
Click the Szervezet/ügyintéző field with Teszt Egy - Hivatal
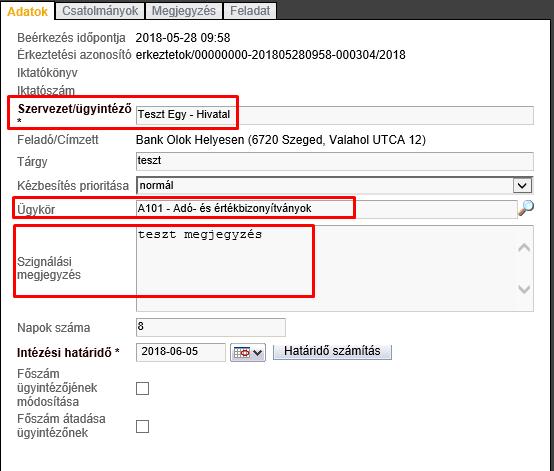pyautogui.click(x=335, y=115)
